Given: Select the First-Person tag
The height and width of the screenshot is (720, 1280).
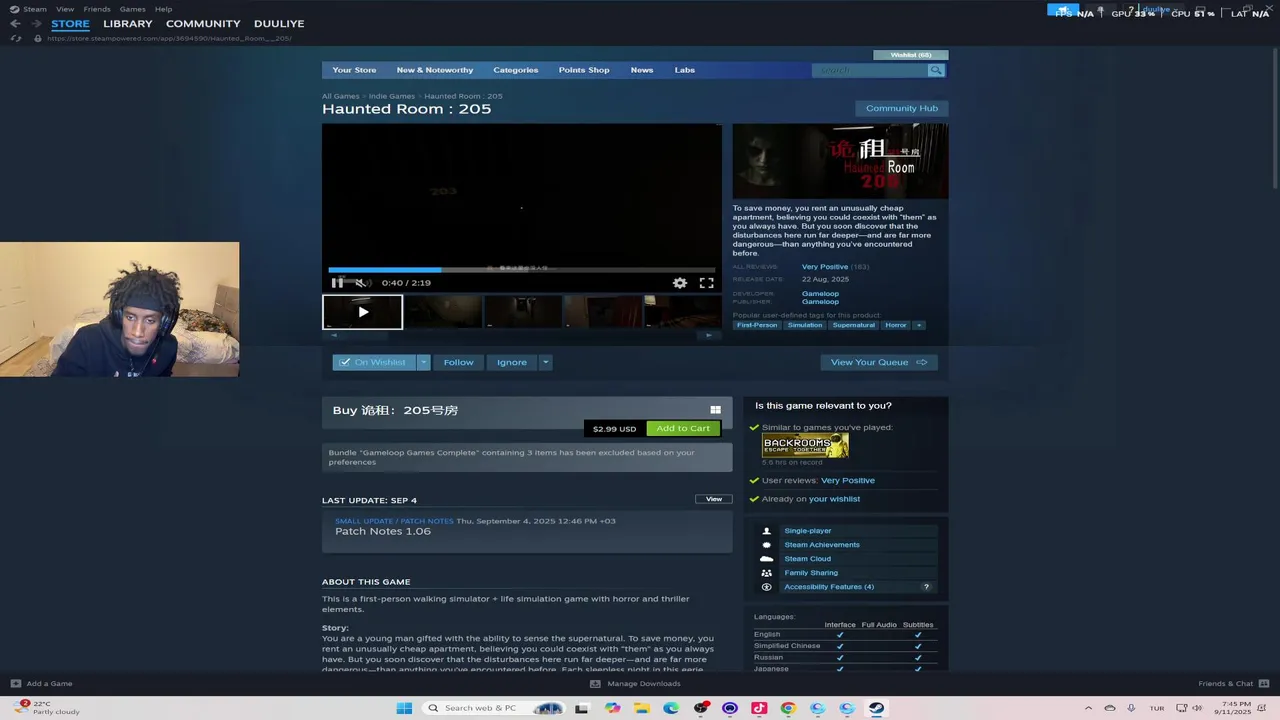Looking at the screenshot, I should point(757,325).
